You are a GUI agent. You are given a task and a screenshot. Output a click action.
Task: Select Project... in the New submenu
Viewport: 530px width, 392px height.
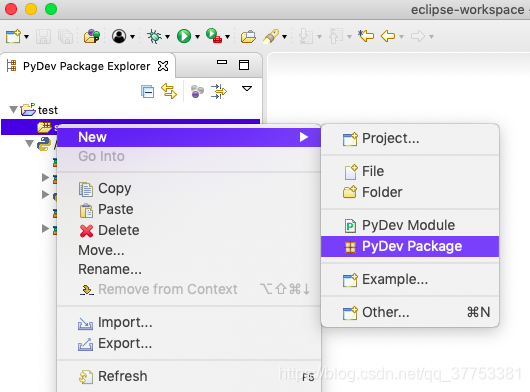tap(410, 139)
